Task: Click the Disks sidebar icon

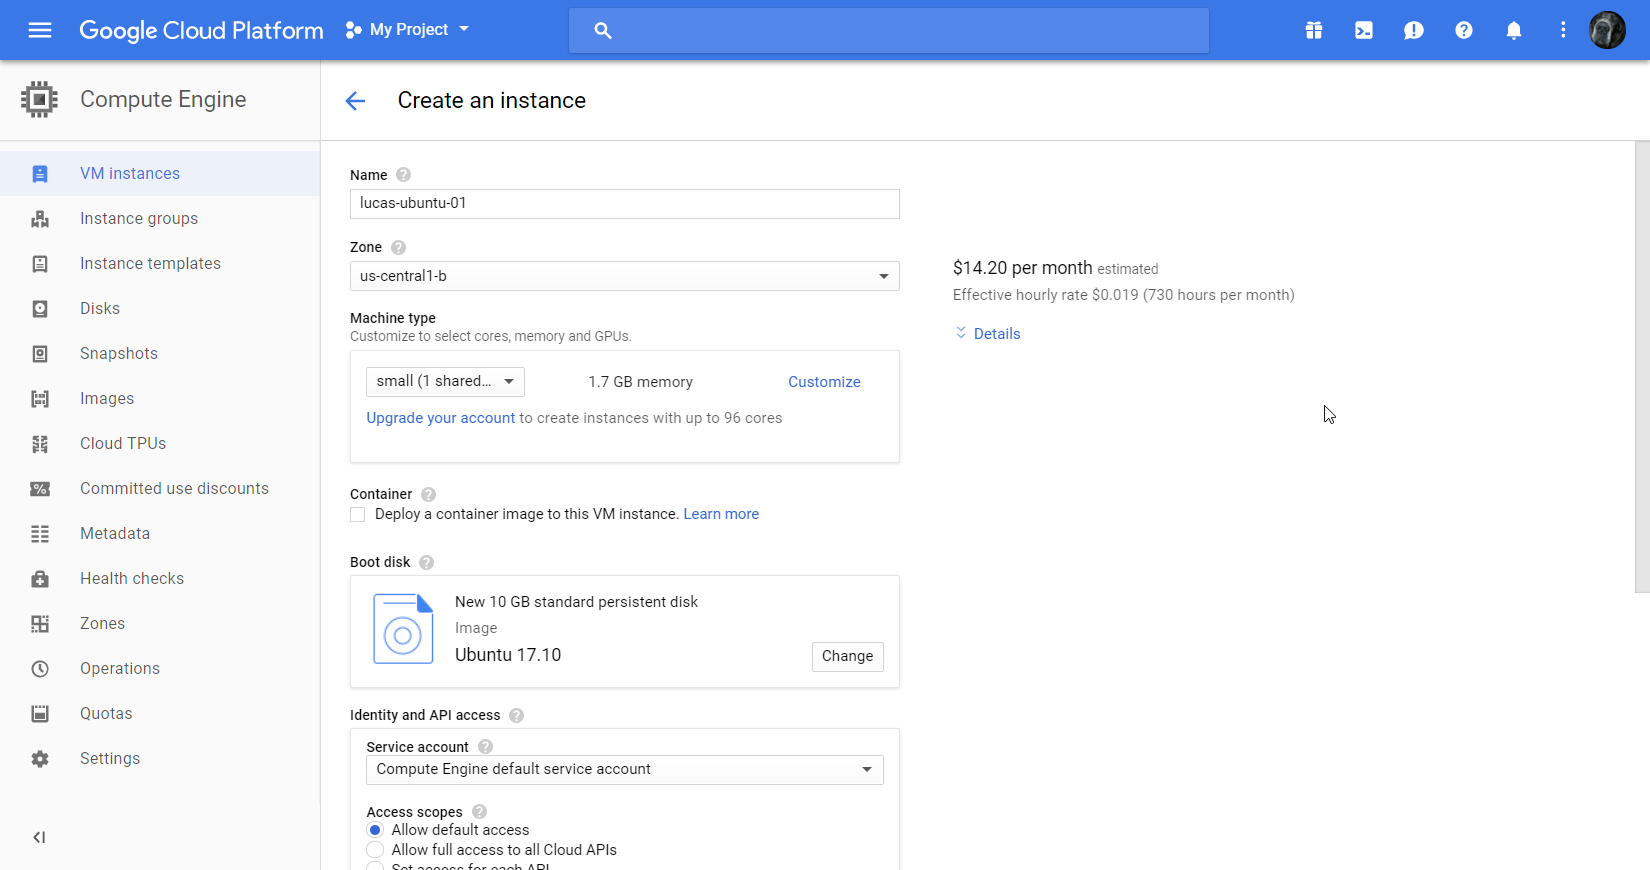Action: point(40,309)
